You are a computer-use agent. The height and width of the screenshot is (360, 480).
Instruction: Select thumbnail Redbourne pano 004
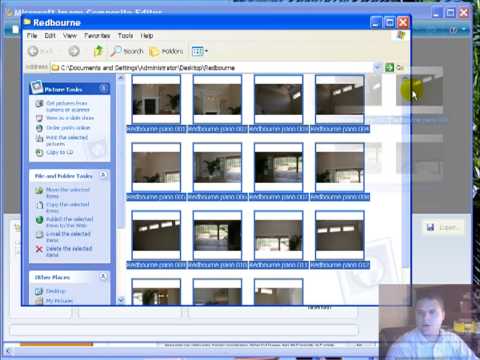click(x=340, y=99)
